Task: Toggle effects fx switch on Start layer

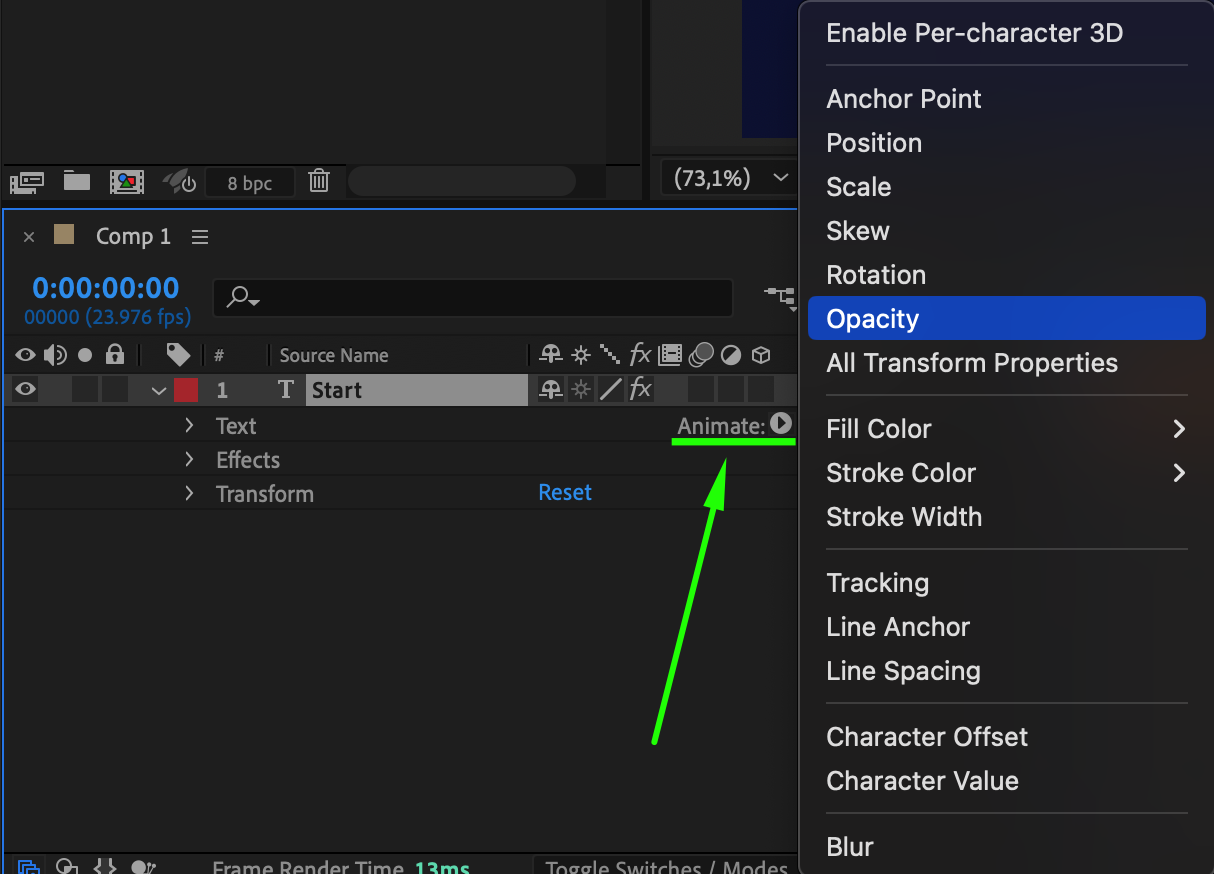Action: click(640, 390)
